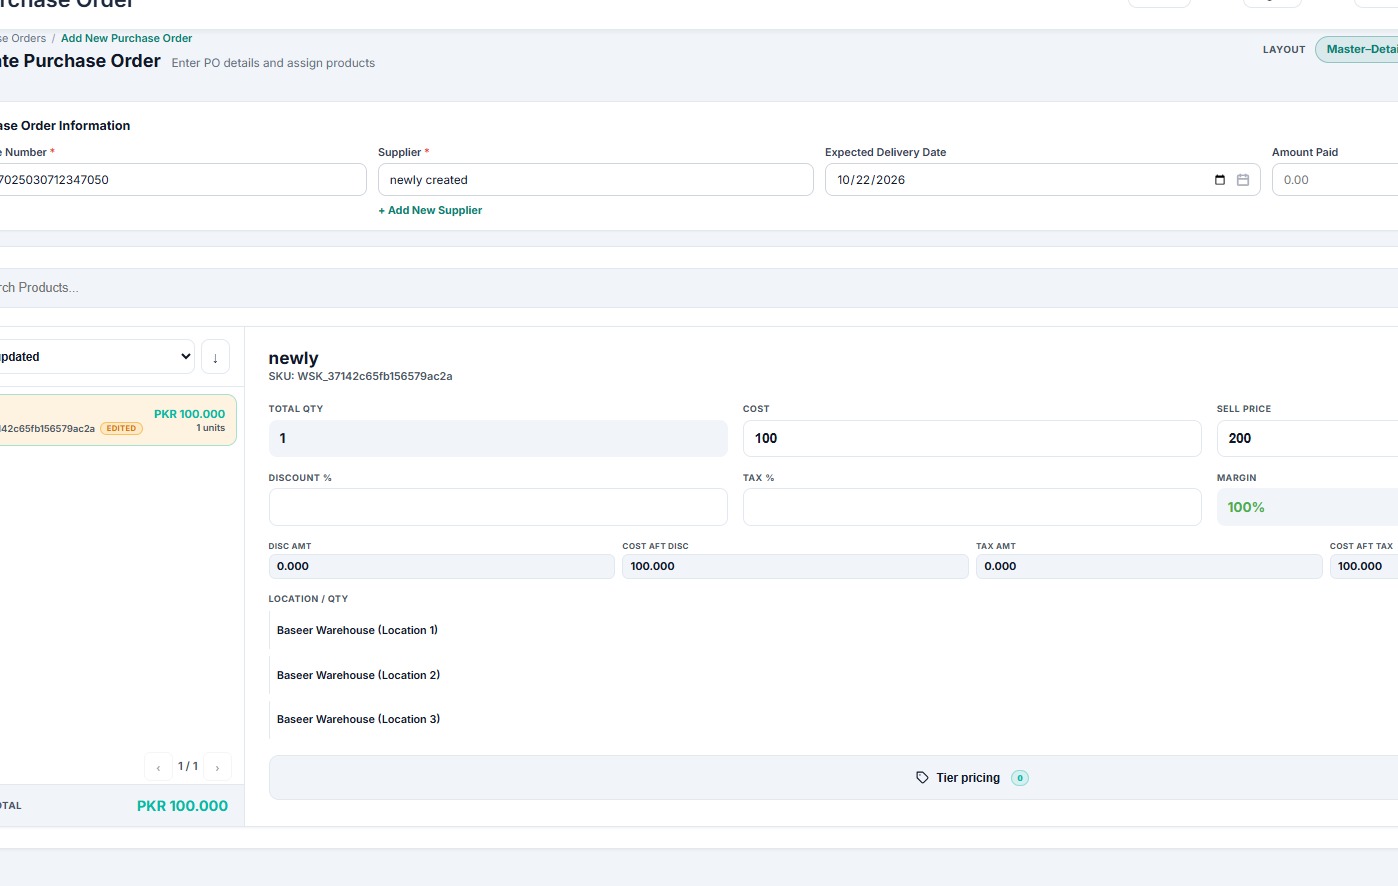The height and width of the screenshot is (886, 1398).
Task: Click the total amount PKR 100.000
Action: tap(182, 806)
